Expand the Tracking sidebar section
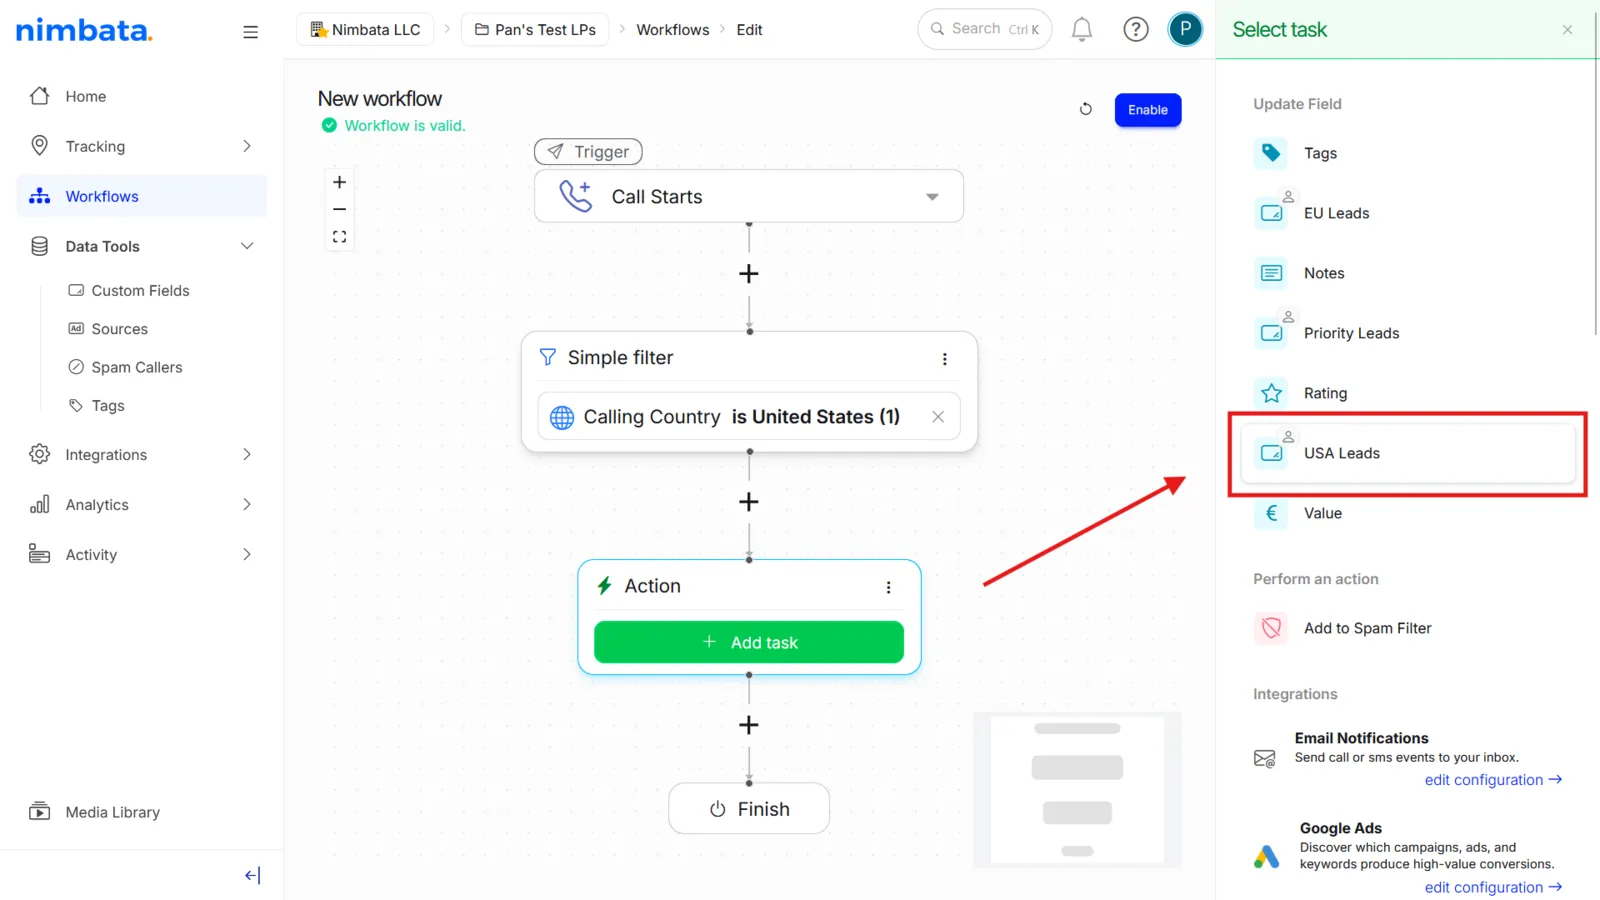 [x=246, y=146]
